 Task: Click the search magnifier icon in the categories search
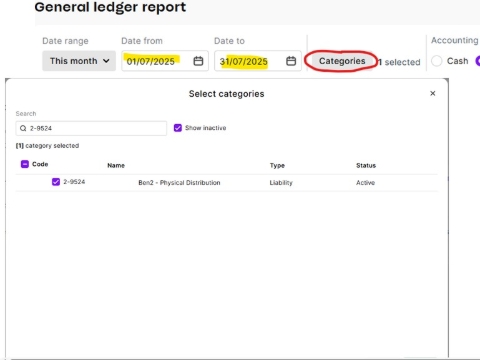pos(23,128)
